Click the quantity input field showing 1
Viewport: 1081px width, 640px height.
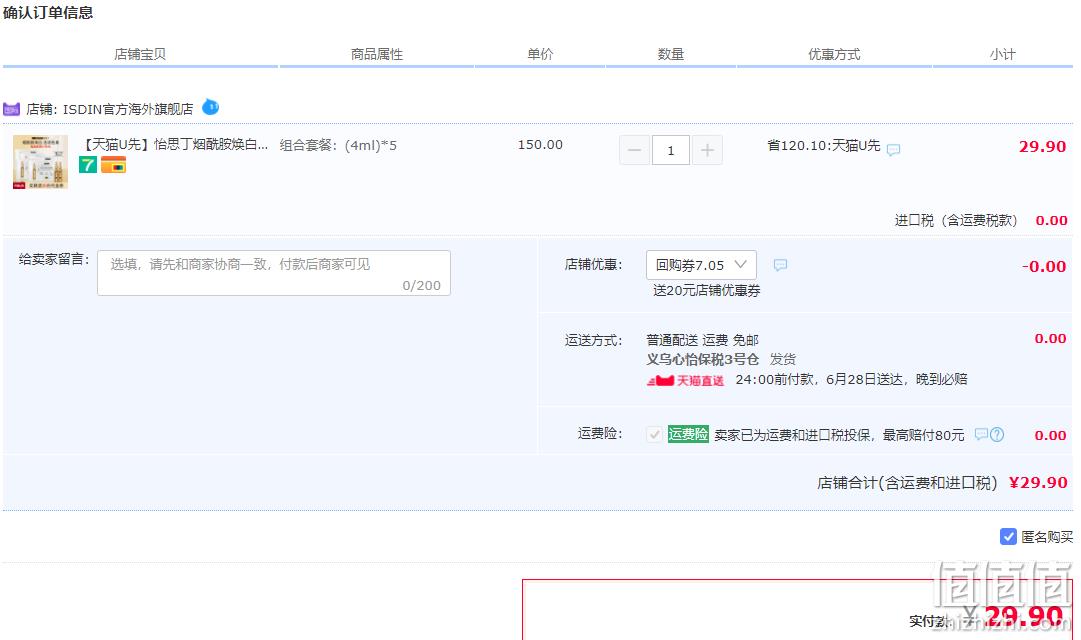[x=671, y=150]
